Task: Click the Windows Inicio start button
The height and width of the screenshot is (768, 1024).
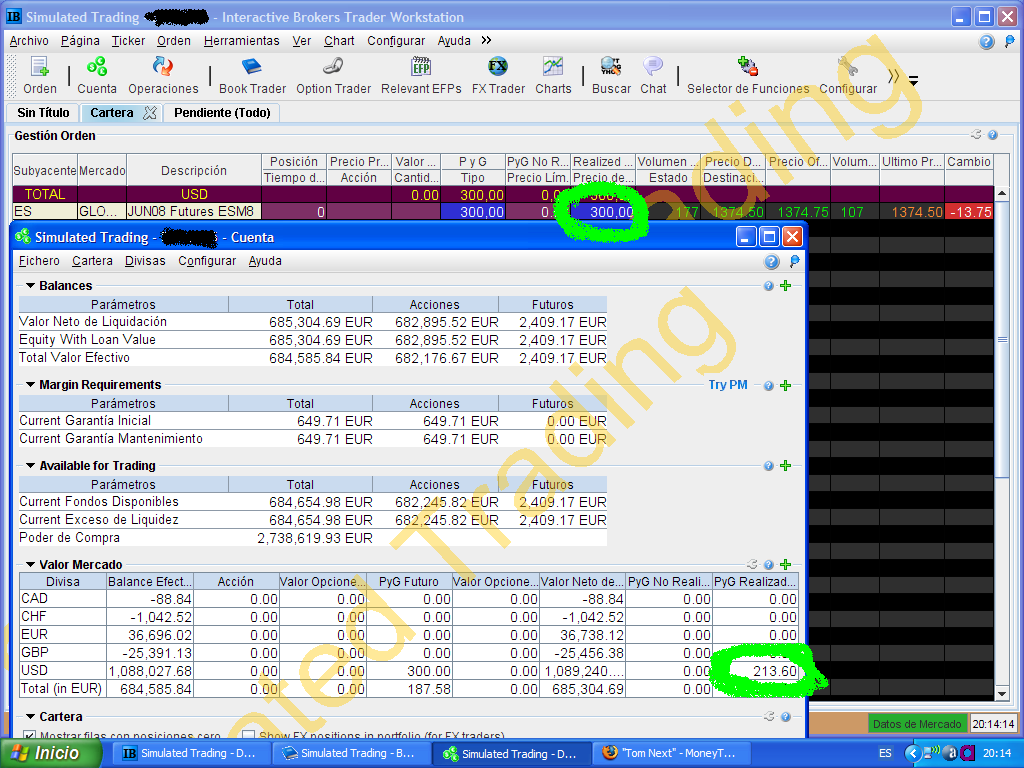Action: coord(51,753)
